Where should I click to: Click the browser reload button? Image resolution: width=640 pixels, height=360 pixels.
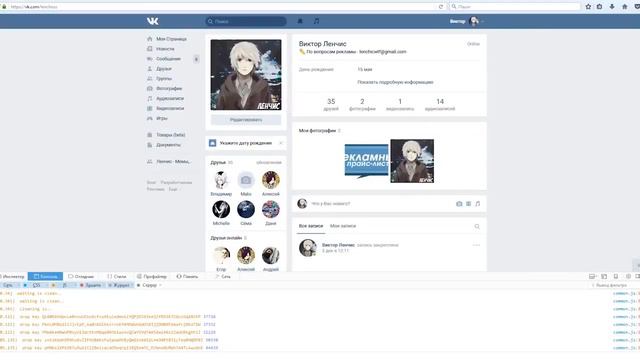click(x=441, y=7)
